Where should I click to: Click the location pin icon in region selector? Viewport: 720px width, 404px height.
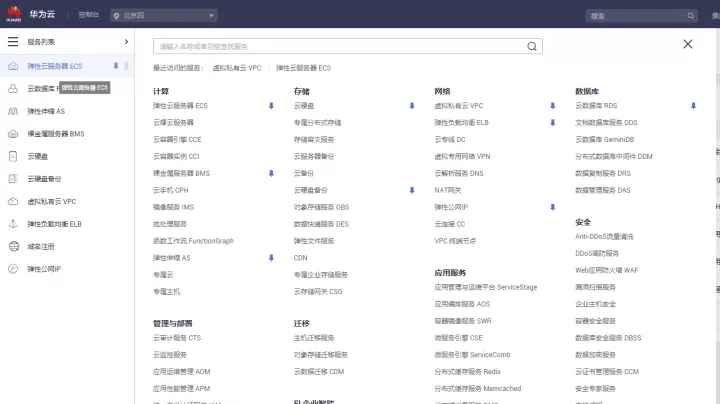116,16
